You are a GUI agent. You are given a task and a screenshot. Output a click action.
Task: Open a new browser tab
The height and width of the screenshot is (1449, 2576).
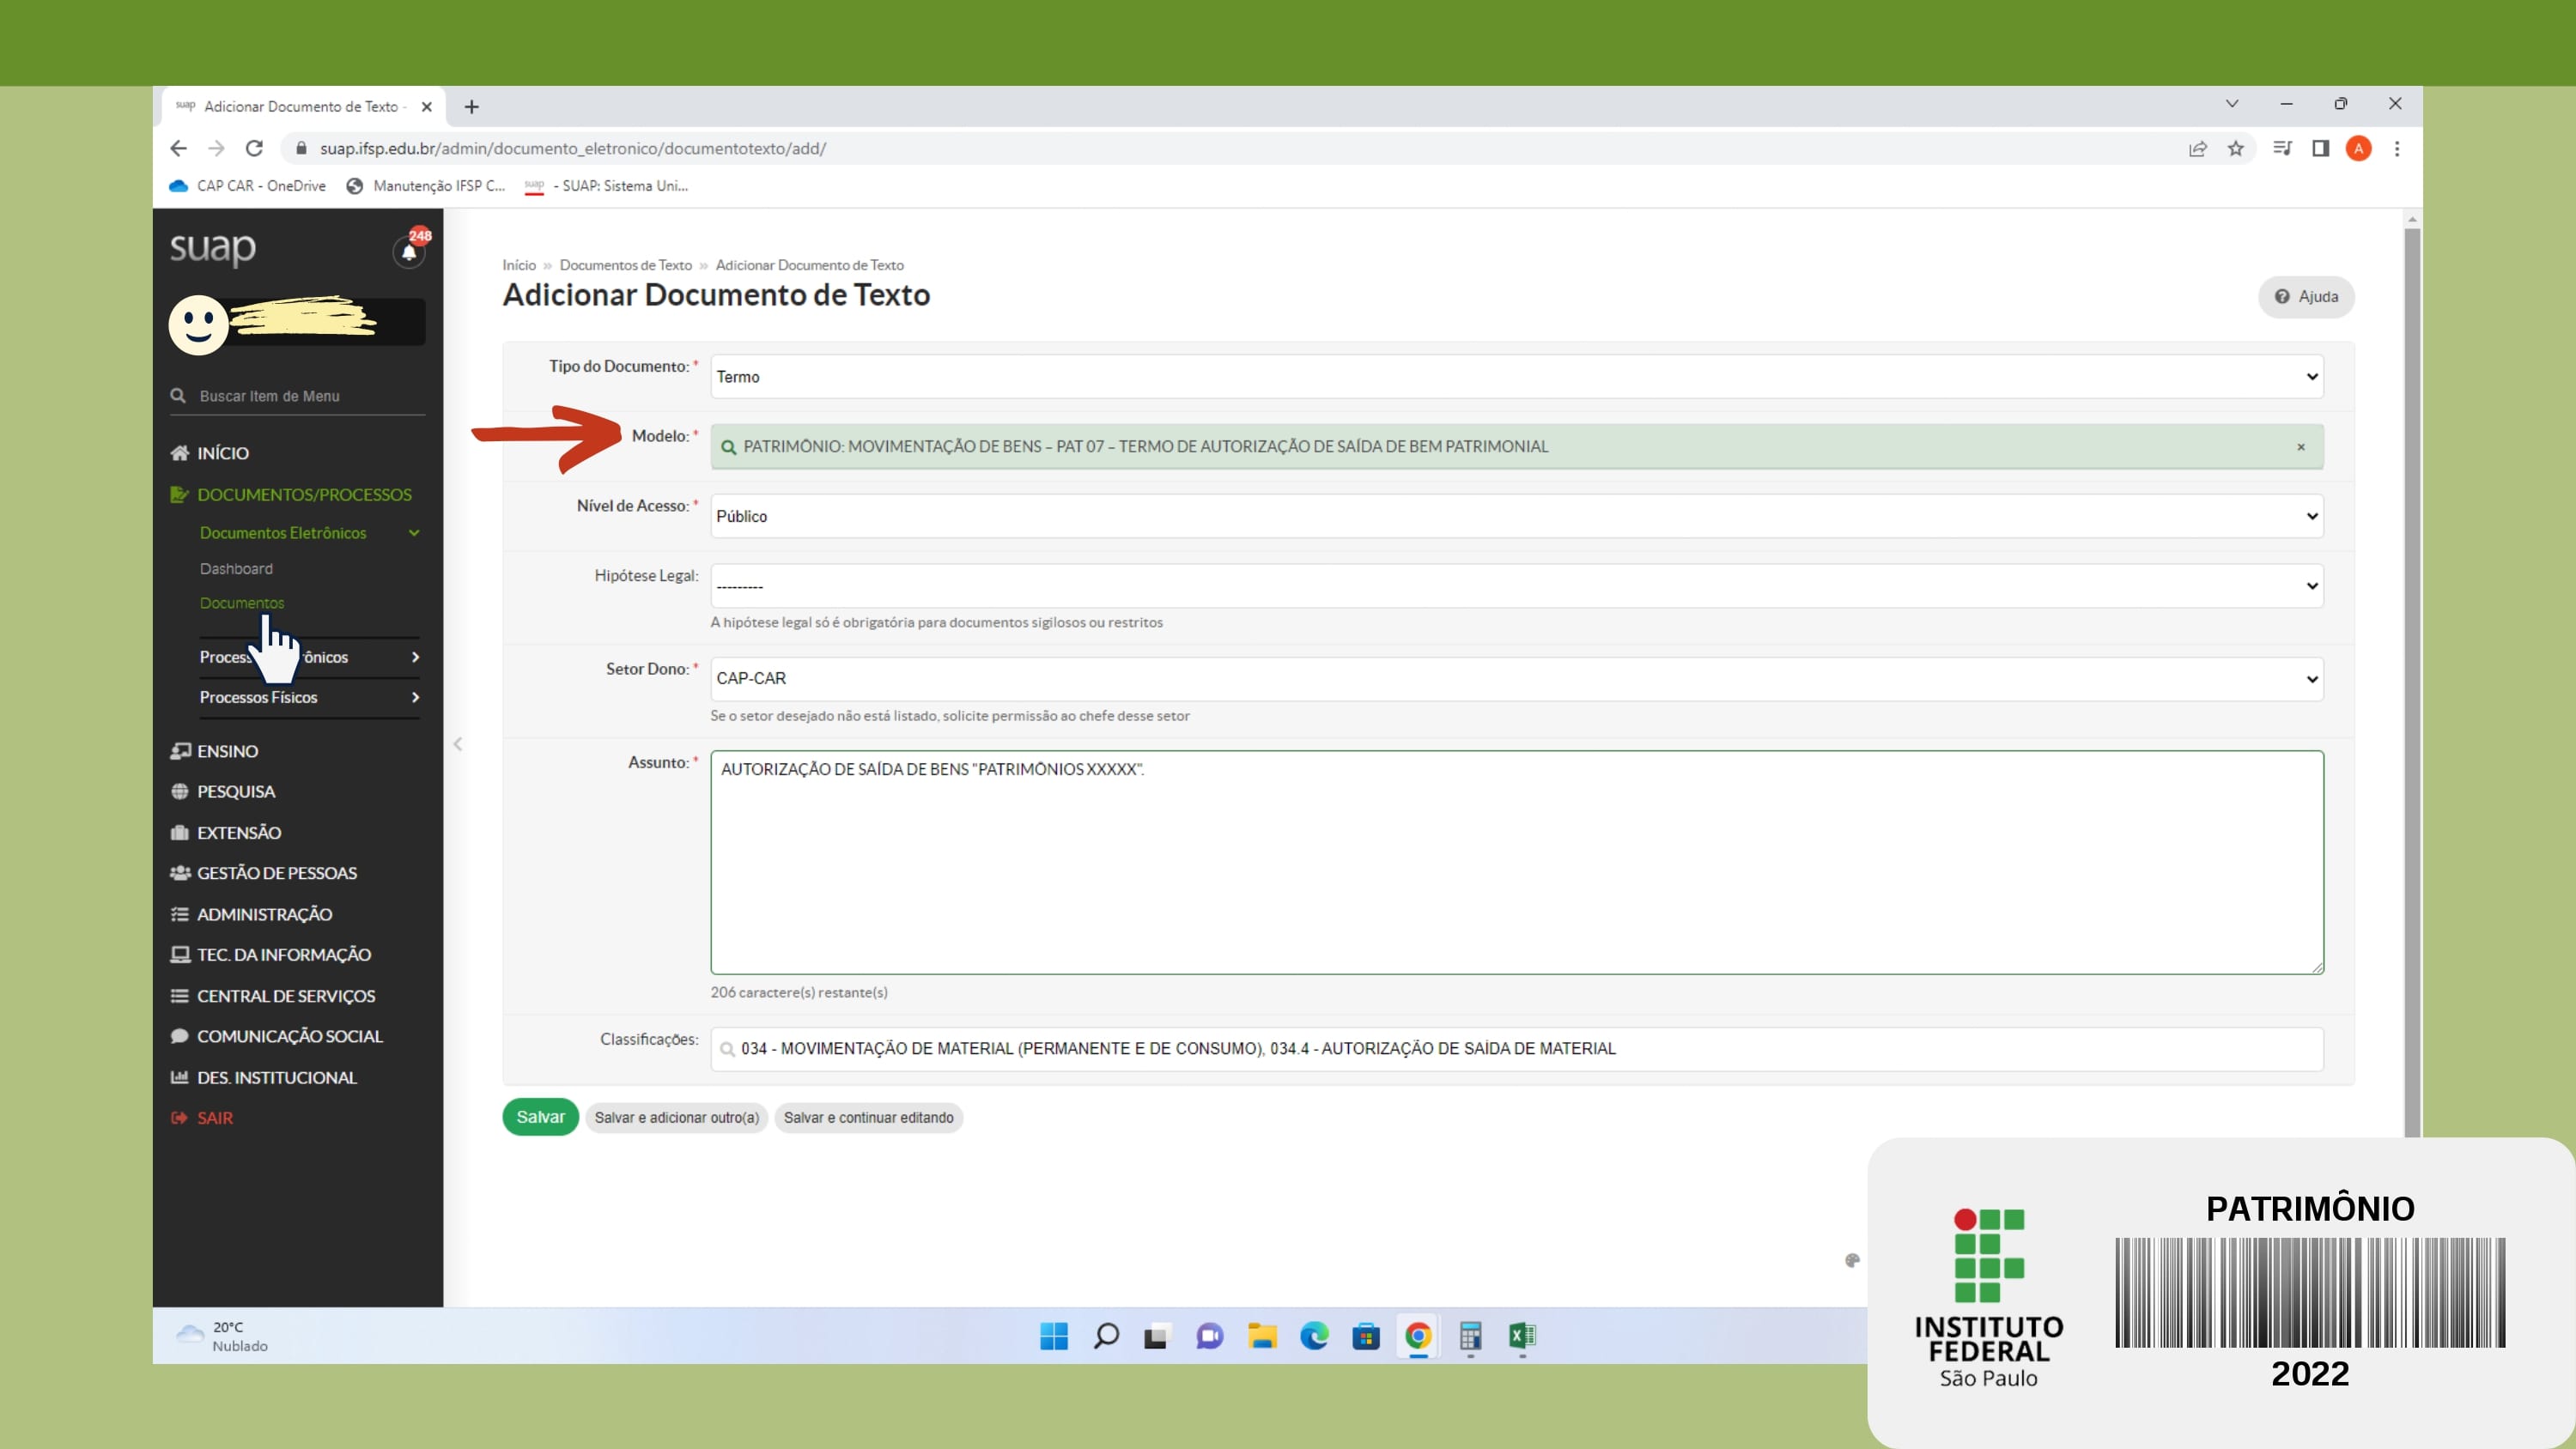click(x=471, y=107)
